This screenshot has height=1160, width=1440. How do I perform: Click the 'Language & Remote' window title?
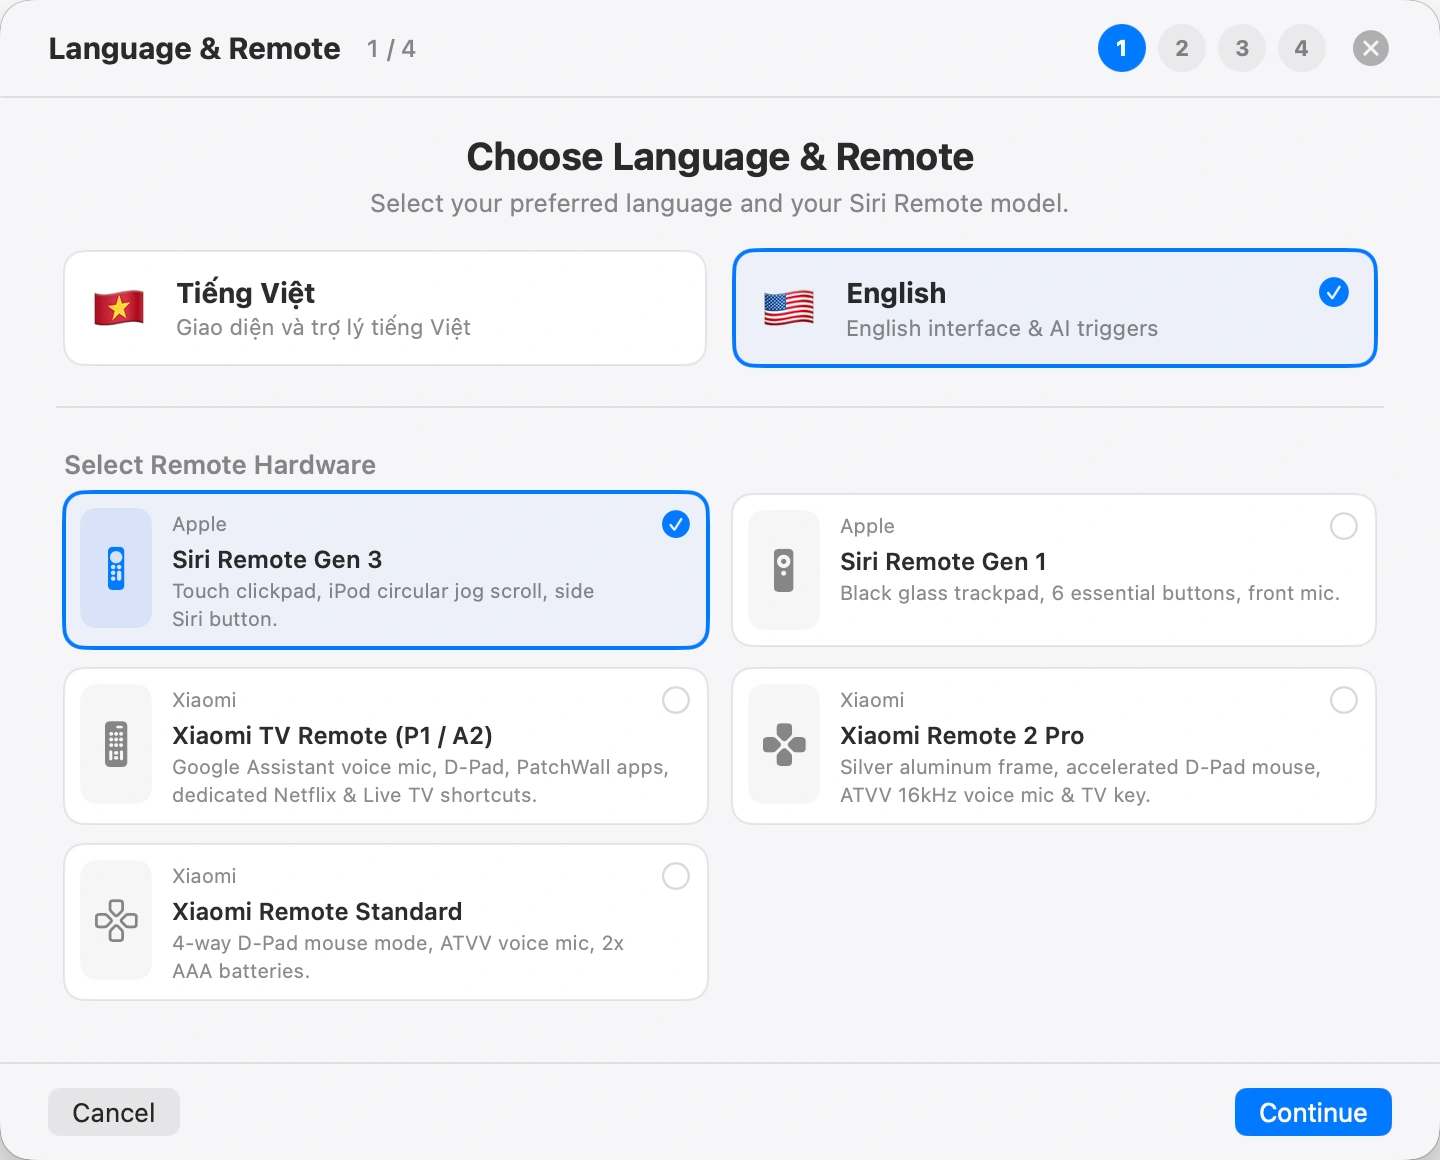click(x=194, y=49)
